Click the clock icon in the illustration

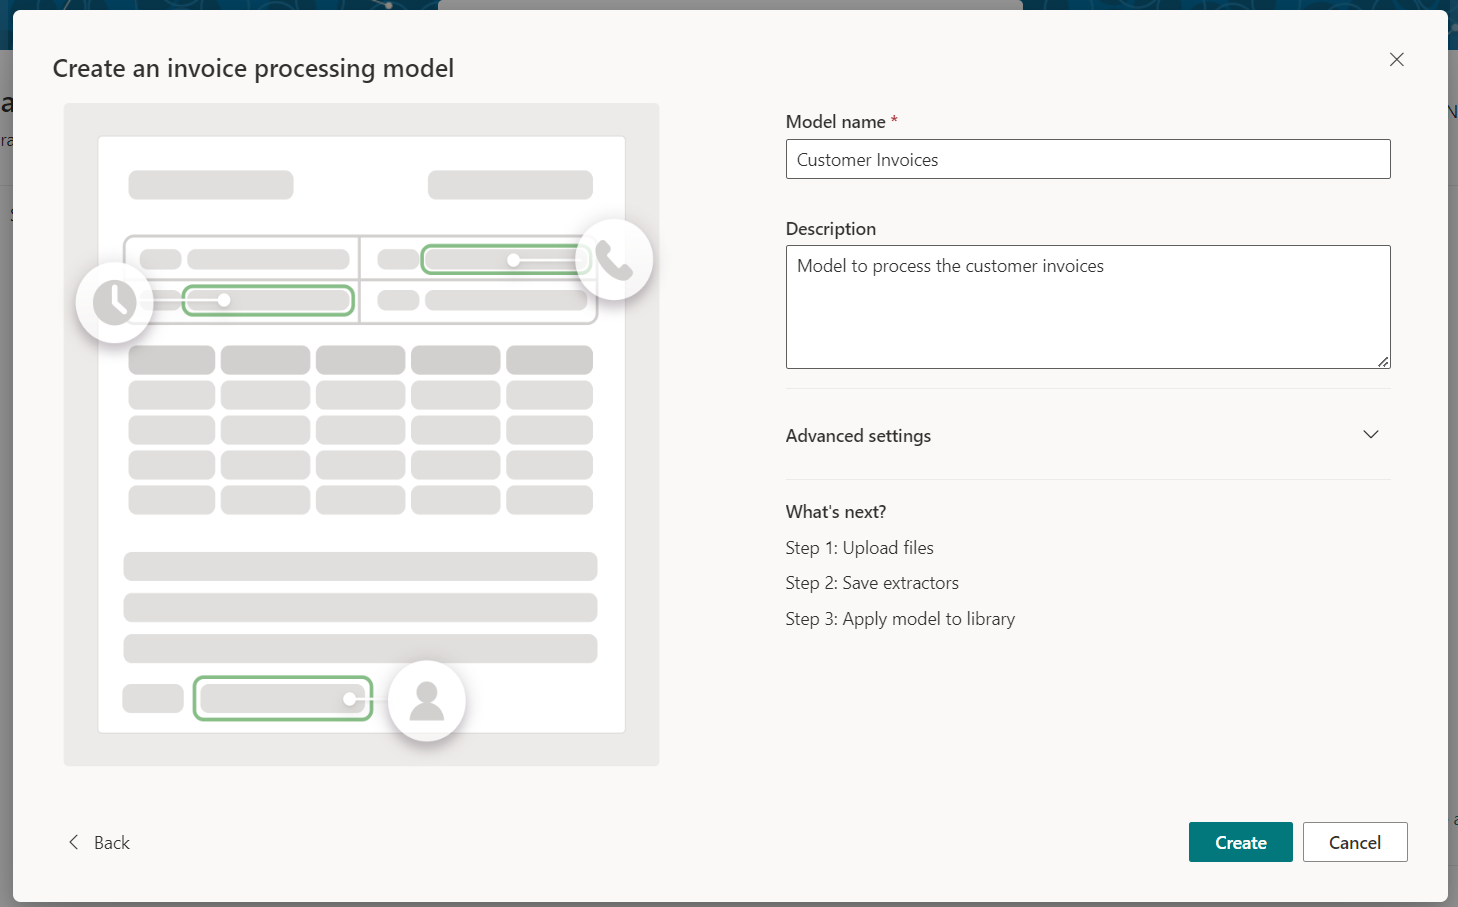[x=115, y=302]
